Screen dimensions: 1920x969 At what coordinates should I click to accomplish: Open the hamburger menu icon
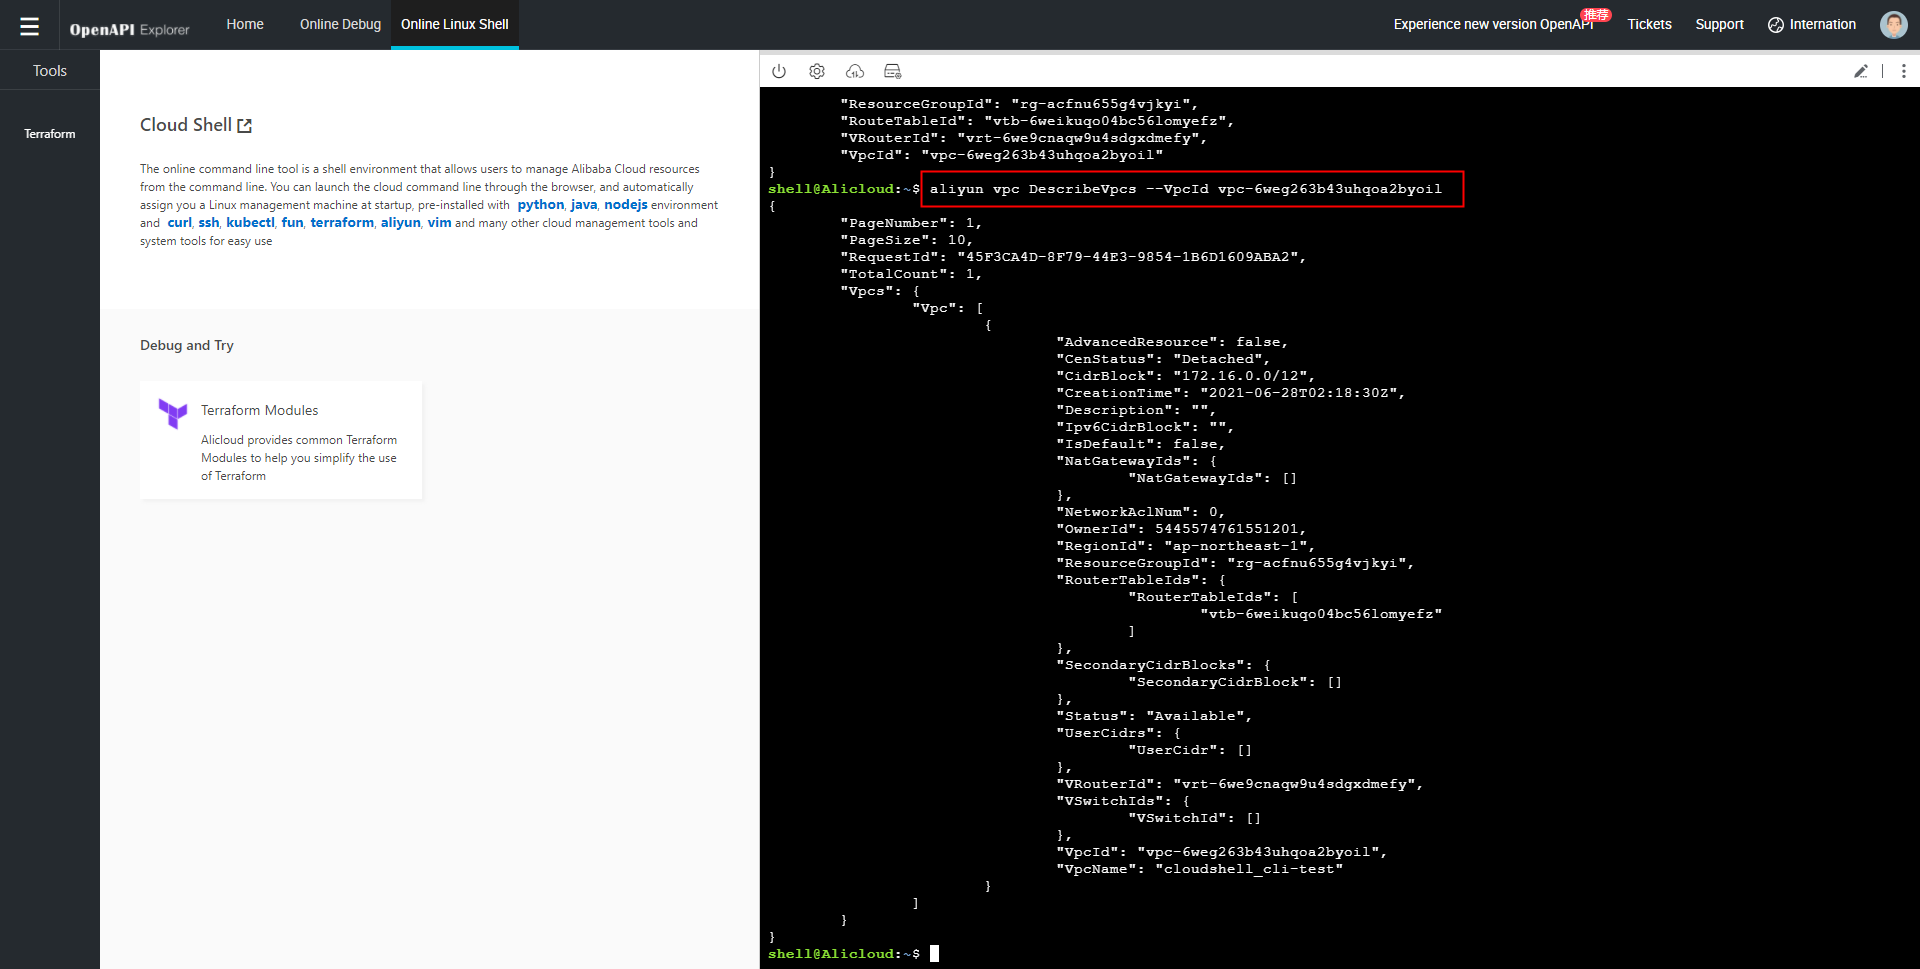[x=30, y=26]
